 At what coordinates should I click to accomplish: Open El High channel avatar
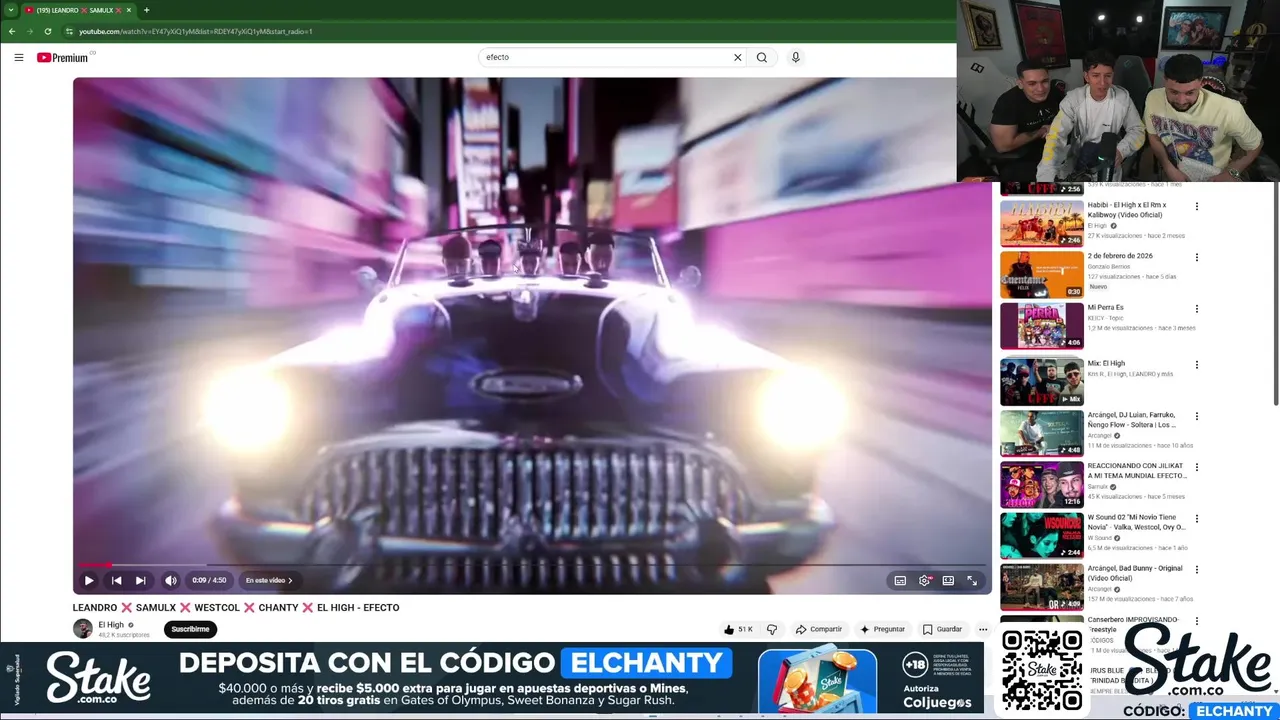tap(83, 629)
